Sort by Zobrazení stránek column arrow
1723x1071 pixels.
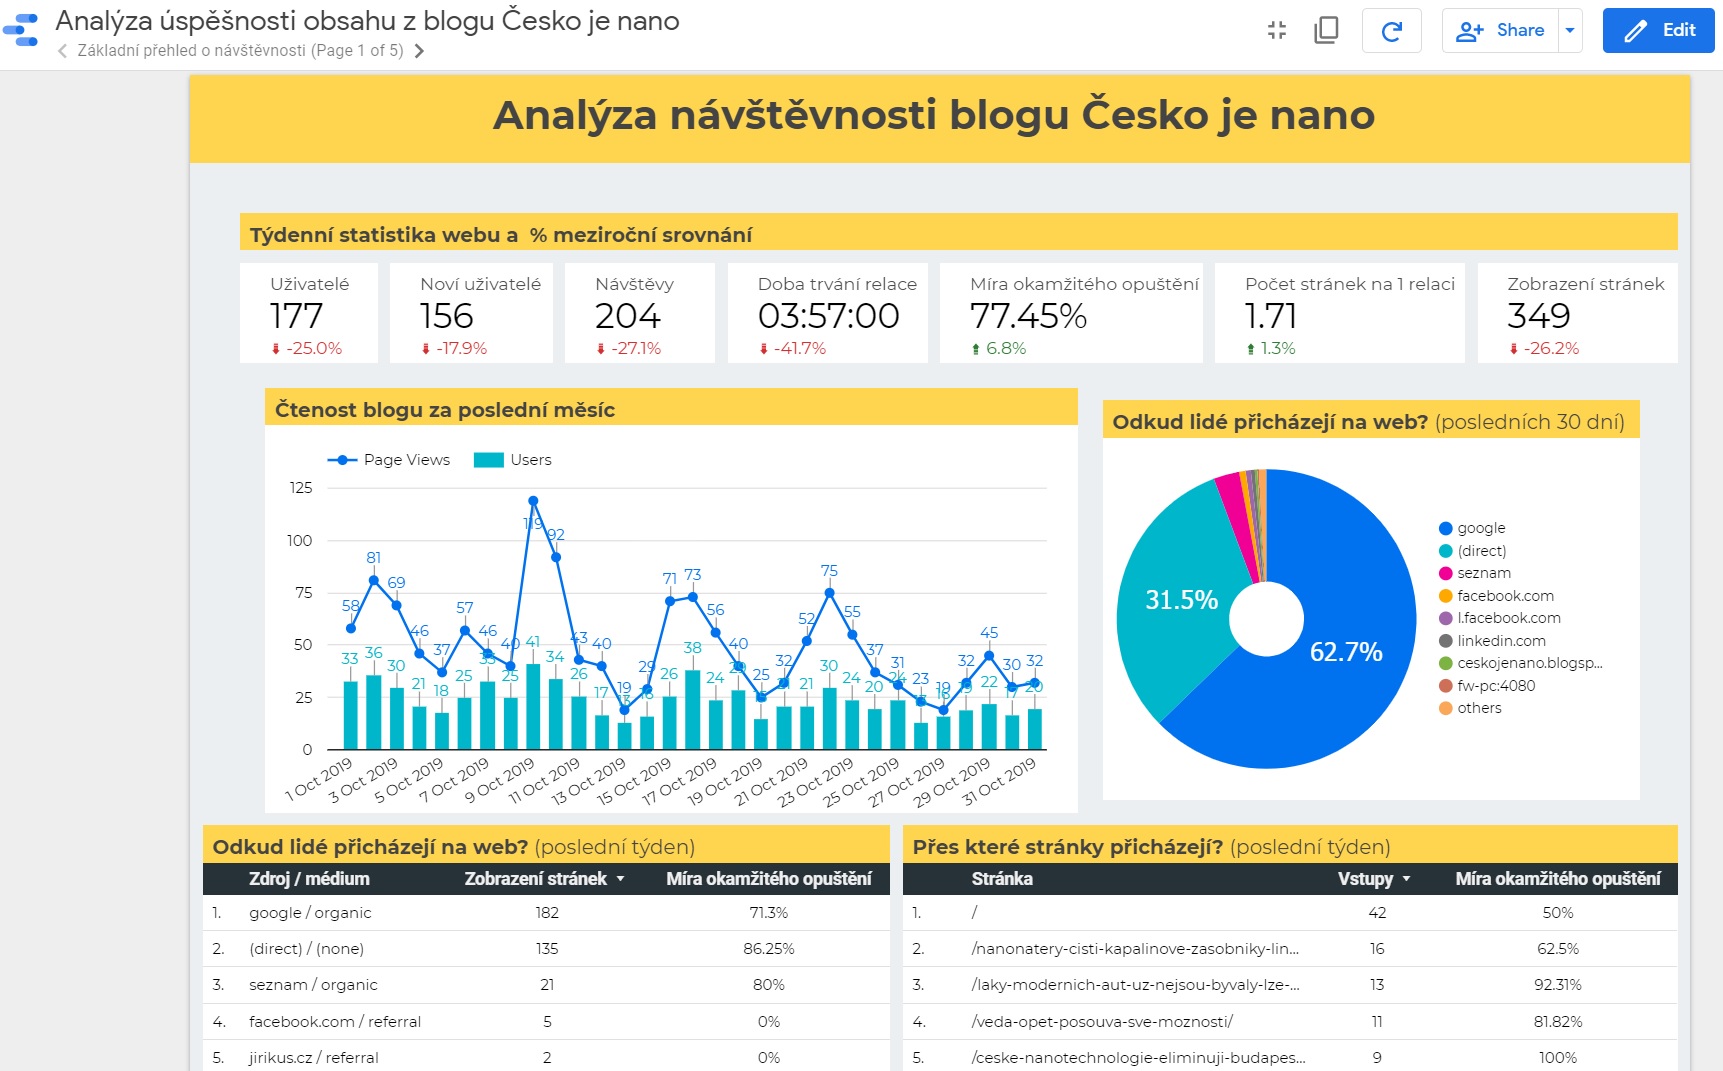click(x=620, y=879)
